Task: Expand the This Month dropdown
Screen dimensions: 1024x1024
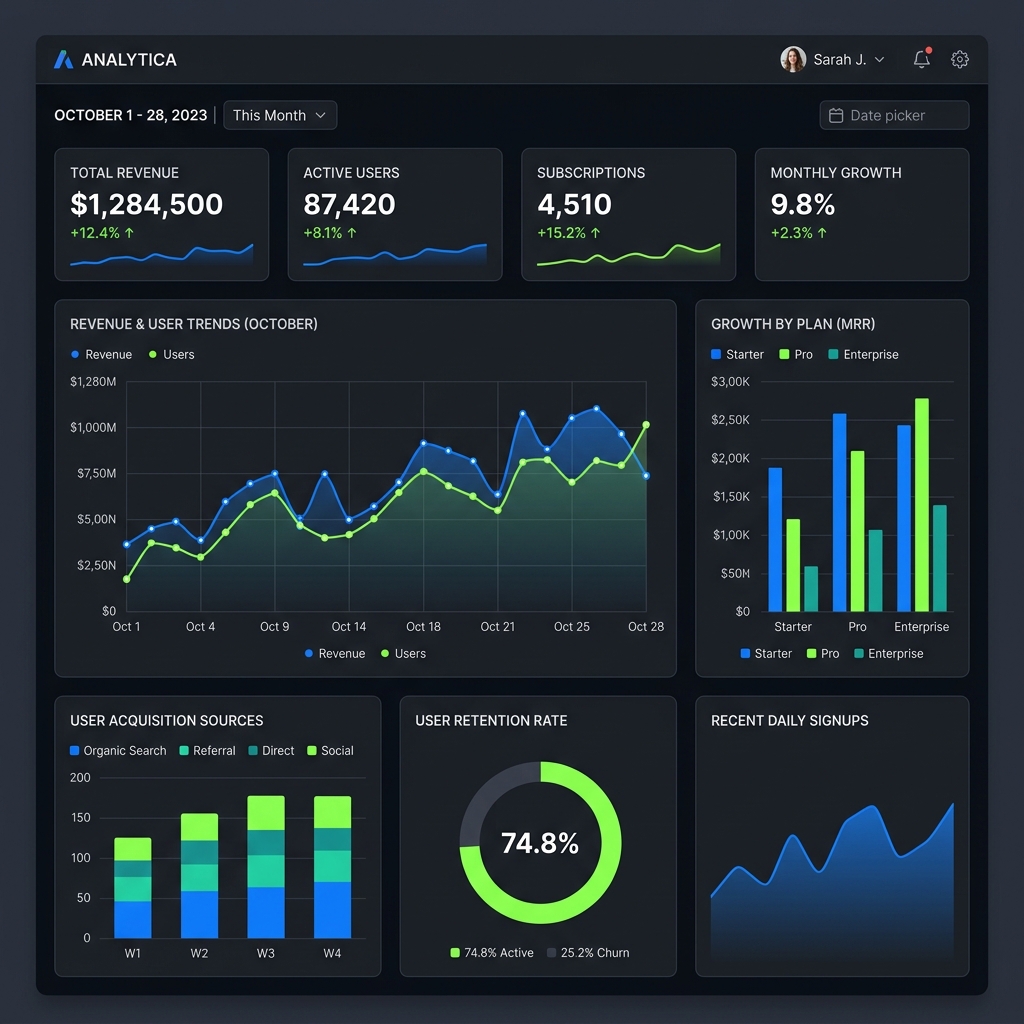Action: point(280,116)
